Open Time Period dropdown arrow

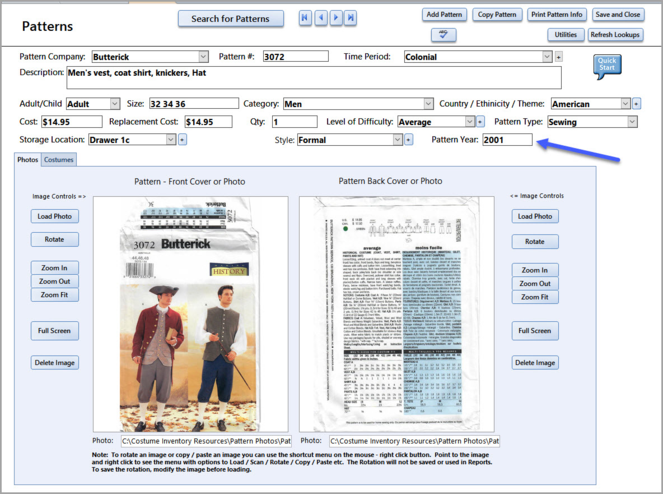(547, 57)
